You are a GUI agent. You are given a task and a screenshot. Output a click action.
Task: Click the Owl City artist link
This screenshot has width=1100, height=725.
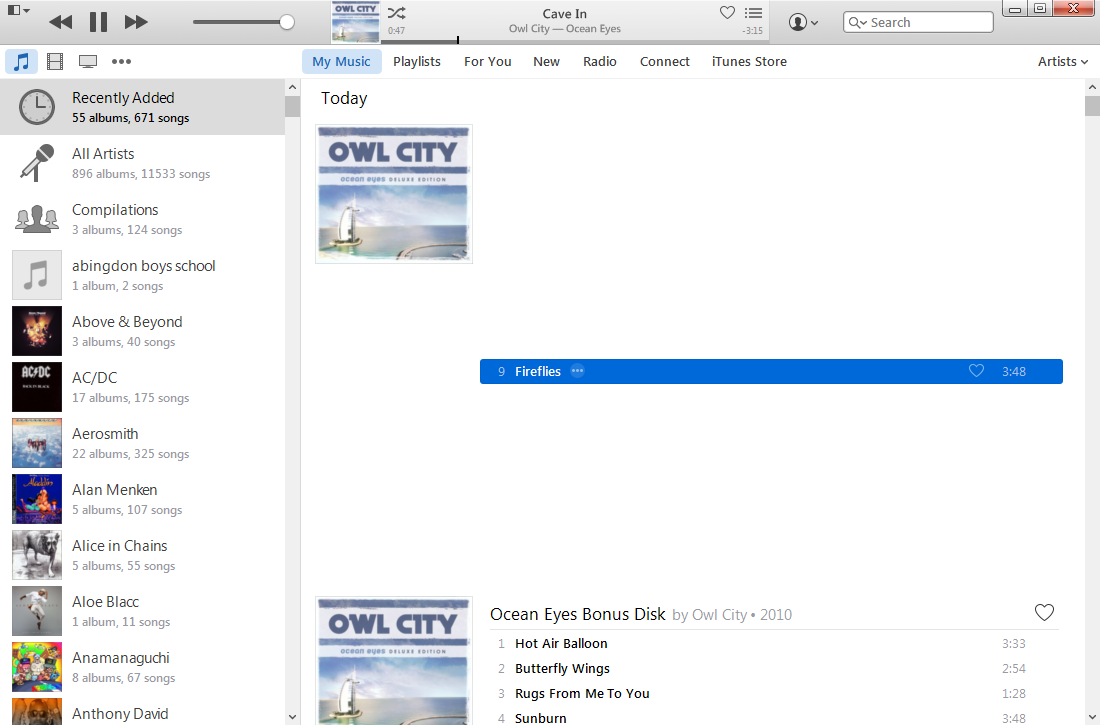click(x=720, y=615)
